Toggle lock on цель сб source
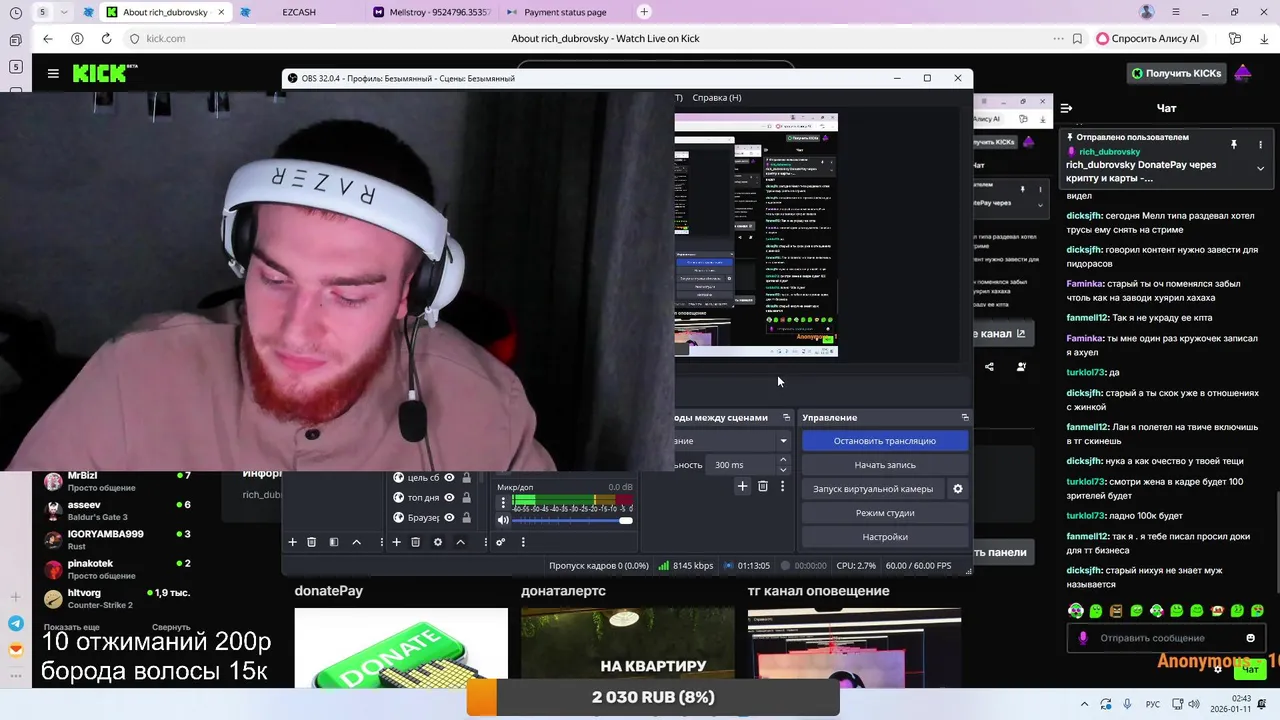 pos(466,477)
